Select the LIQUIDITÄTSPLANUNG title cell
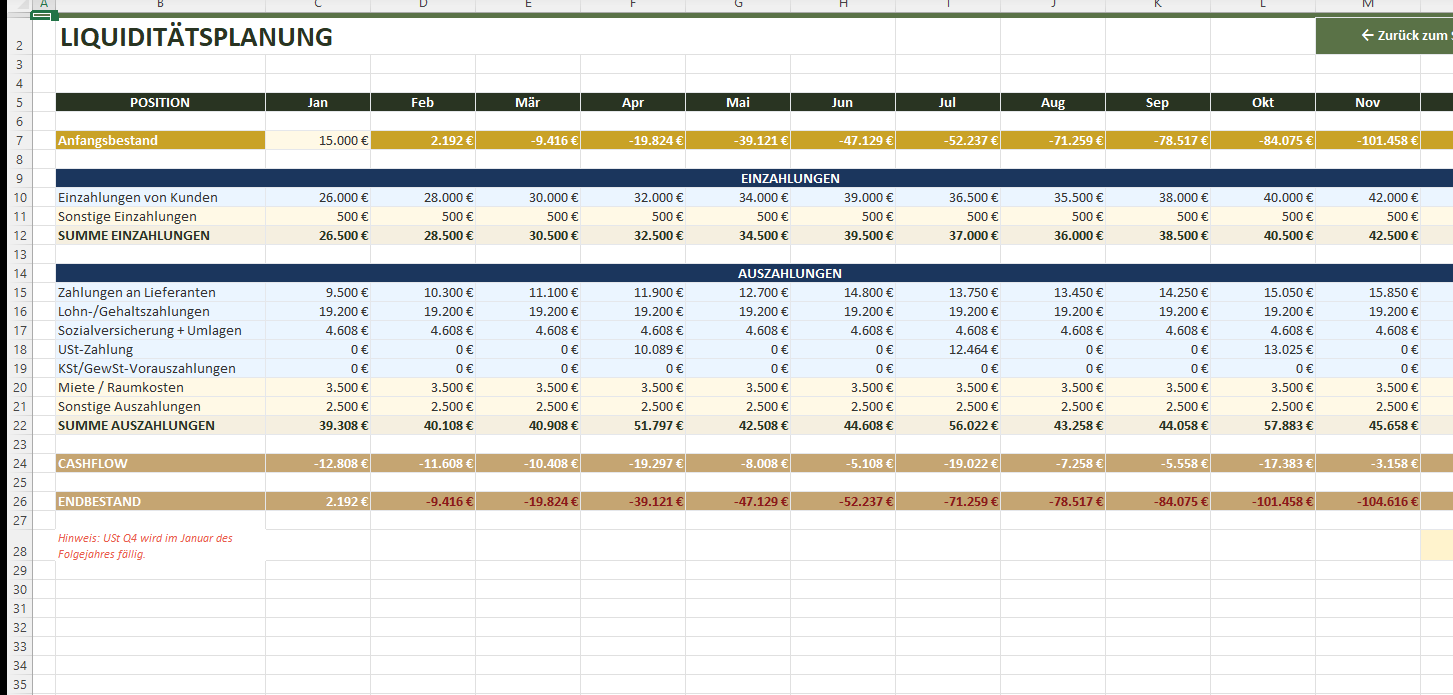Image resolution: width=1453 pixels, height=695 pixels. click(196, 38)
